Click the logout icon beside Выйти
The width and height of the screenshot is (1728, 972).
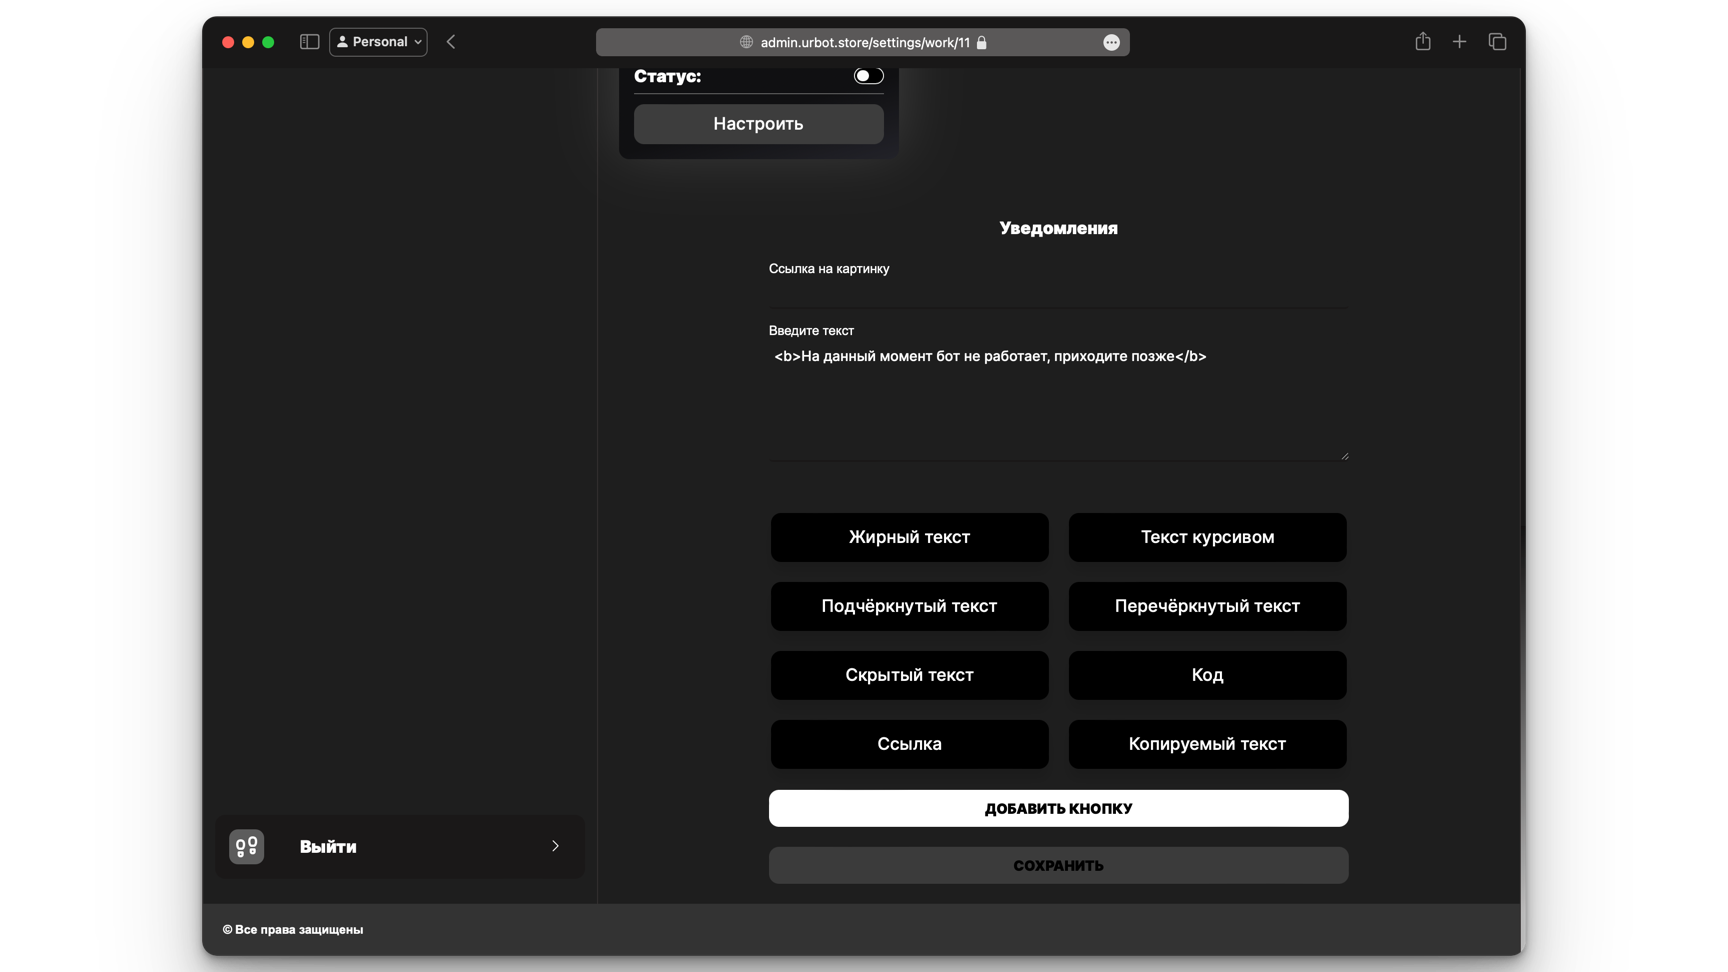tap(246, 846)
